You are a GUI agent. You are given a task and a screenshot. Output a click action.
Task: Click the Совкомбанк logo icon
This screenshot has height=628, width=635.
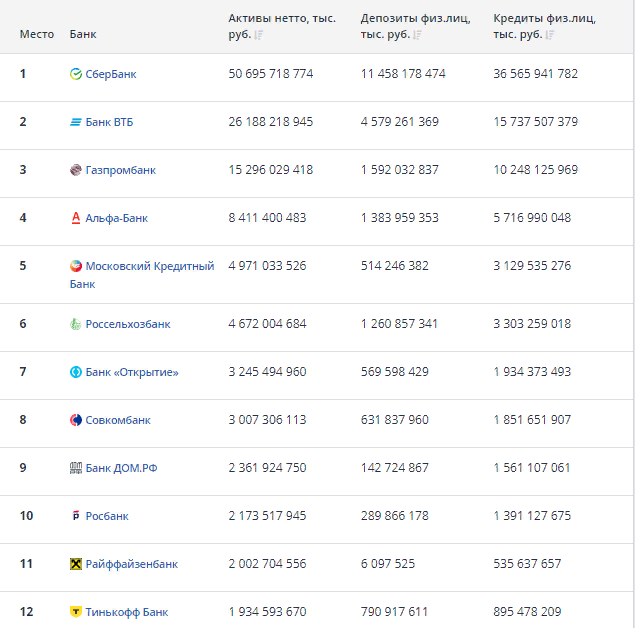point(76,420)
